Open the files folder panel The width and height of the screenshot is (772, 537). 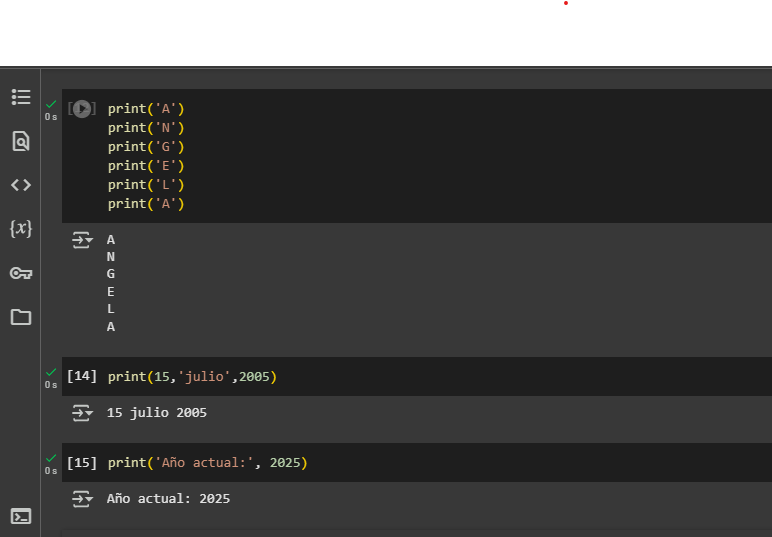click(21, 317)
